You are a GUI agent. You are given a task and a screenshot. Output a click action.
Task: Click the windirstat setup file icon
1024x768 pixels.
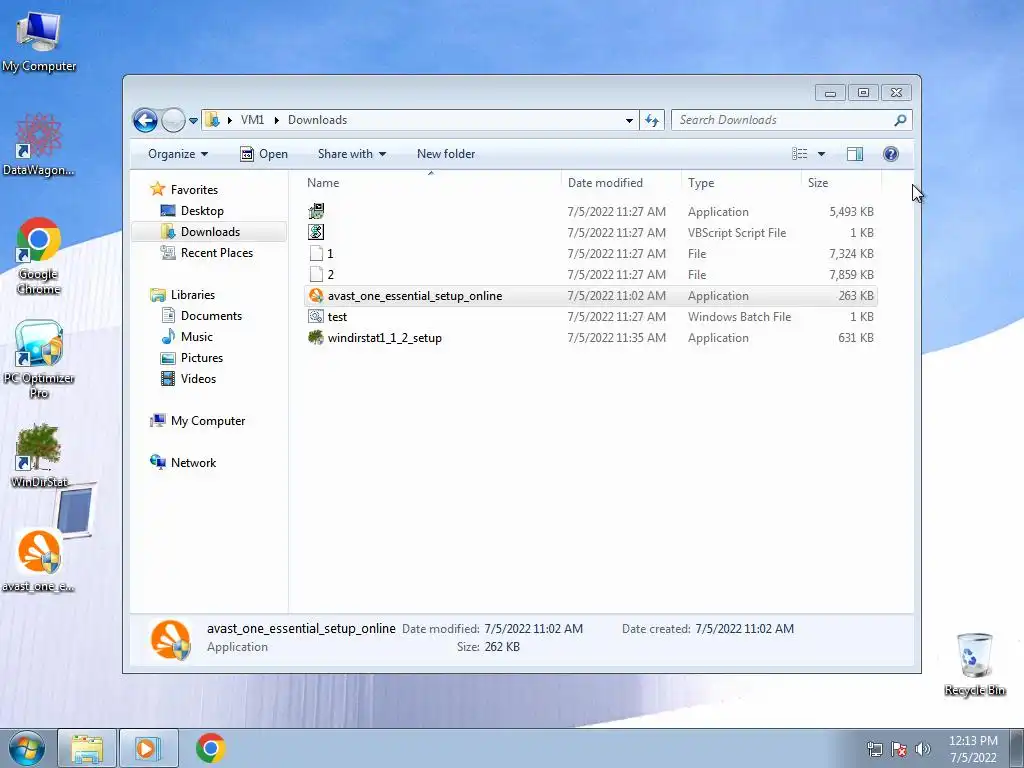click(316, 338)
